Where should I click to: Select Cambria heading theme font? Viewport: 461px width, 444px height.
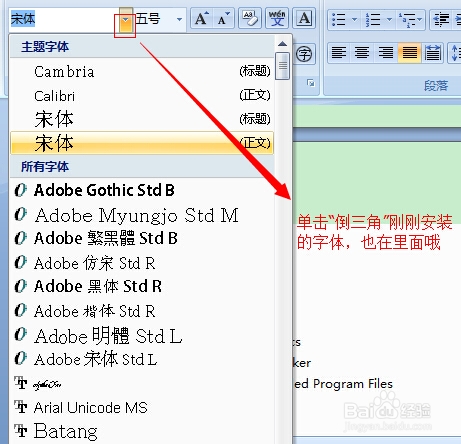(x=142, y=71)
